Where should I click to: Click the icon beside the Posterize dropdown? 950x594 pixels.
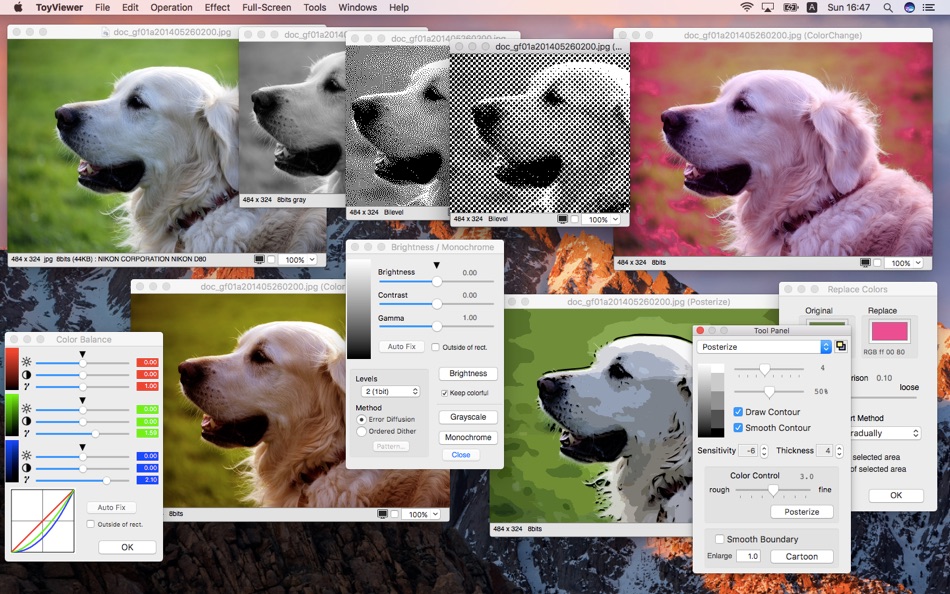[841, 346]
